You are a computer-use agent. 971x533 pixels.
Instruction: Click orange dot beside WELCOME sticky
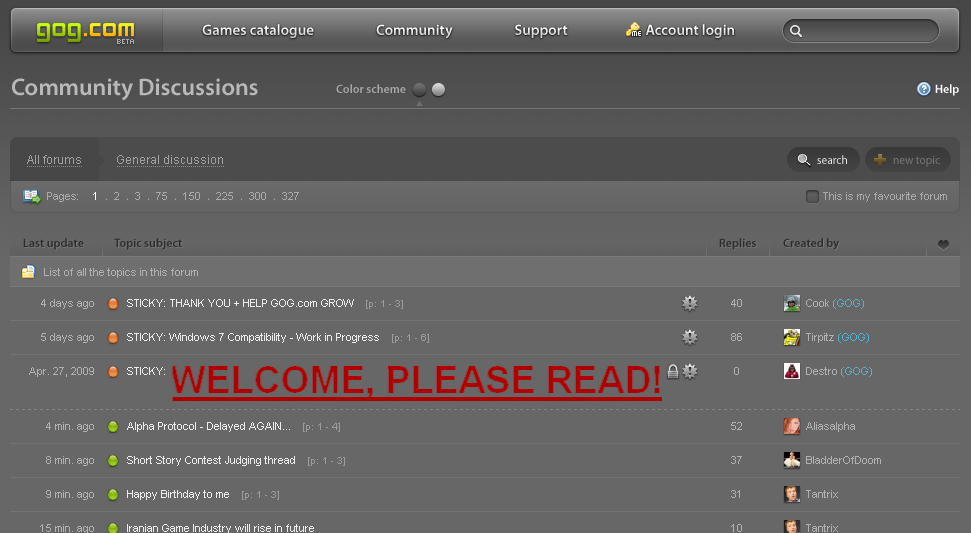pos(113,371)
